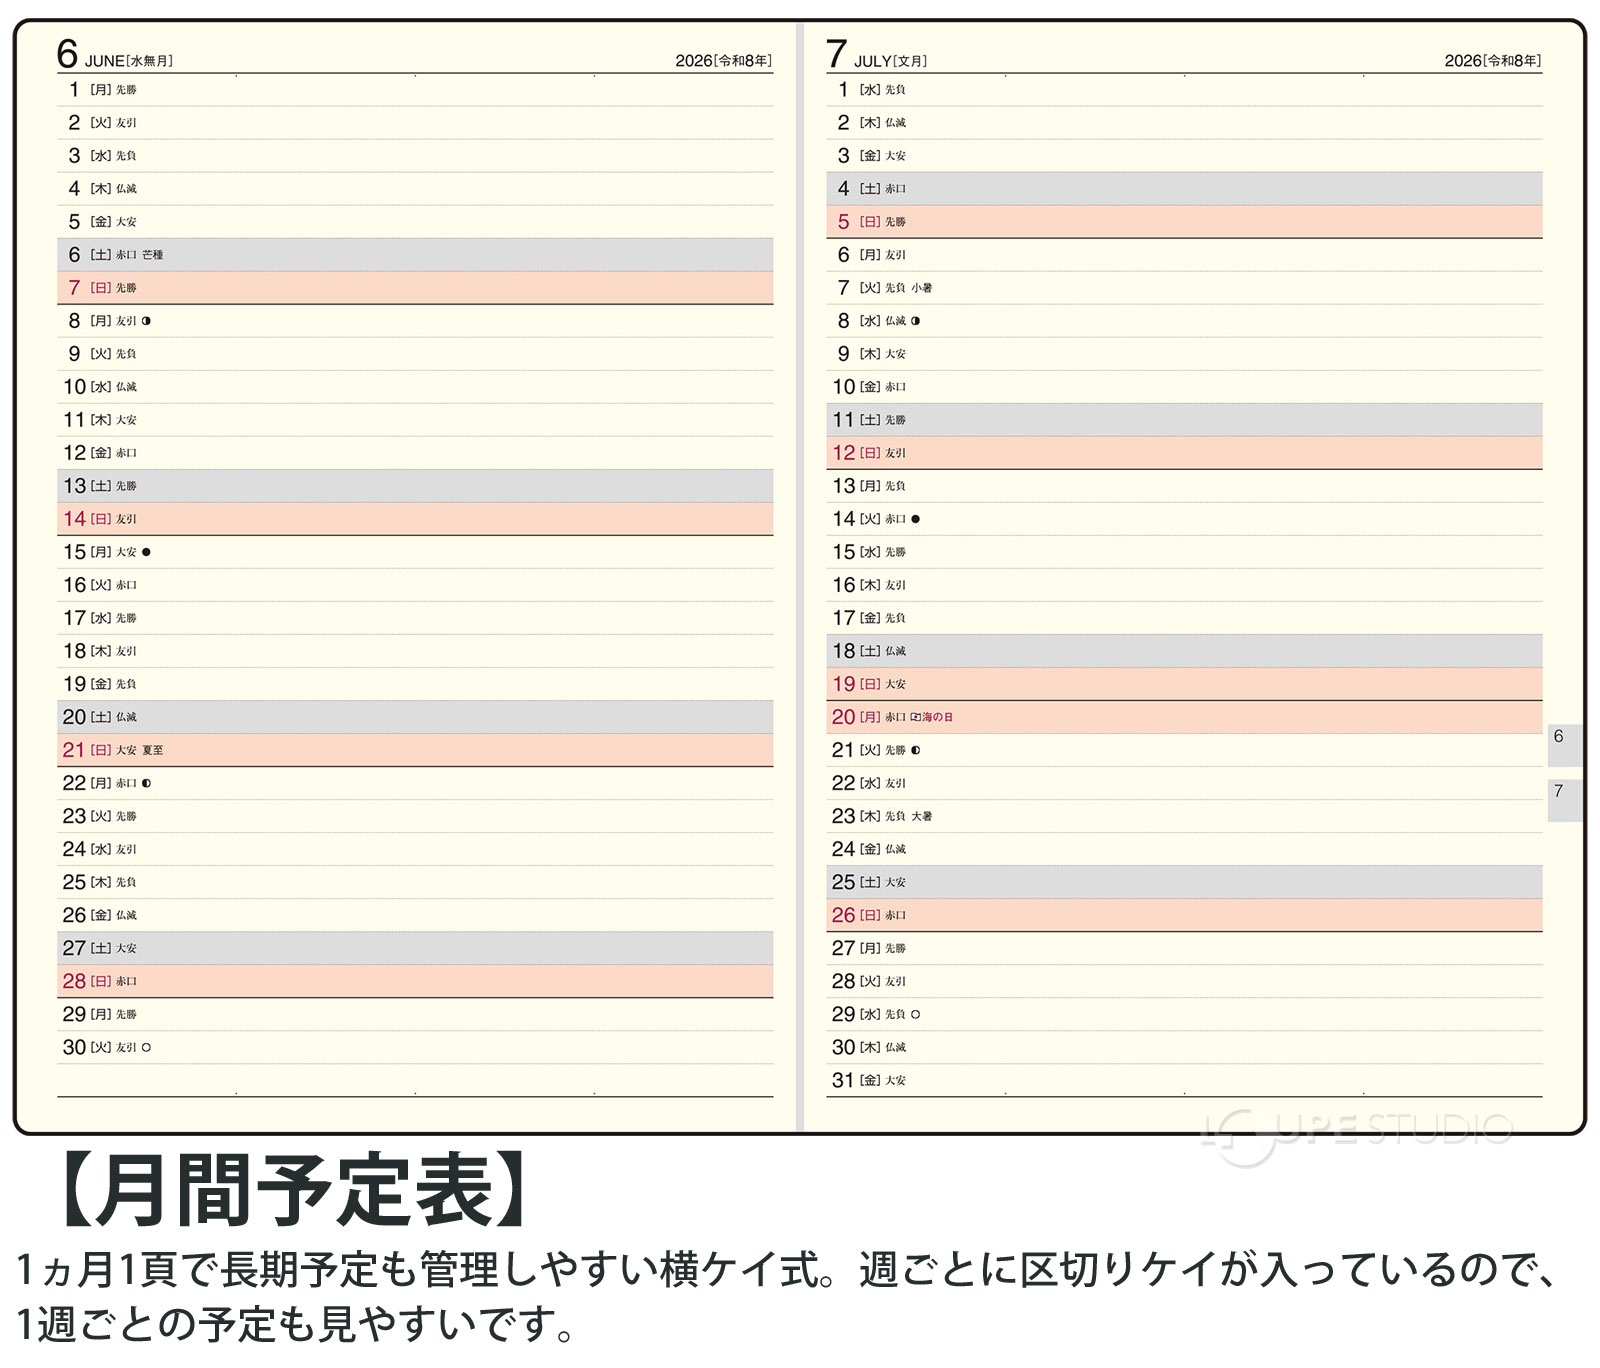Screen dimensions: 1600x1368
Task: Select the June 21 夏至 Sunday row
Action: pyautogui.click(x=415, y=750)
